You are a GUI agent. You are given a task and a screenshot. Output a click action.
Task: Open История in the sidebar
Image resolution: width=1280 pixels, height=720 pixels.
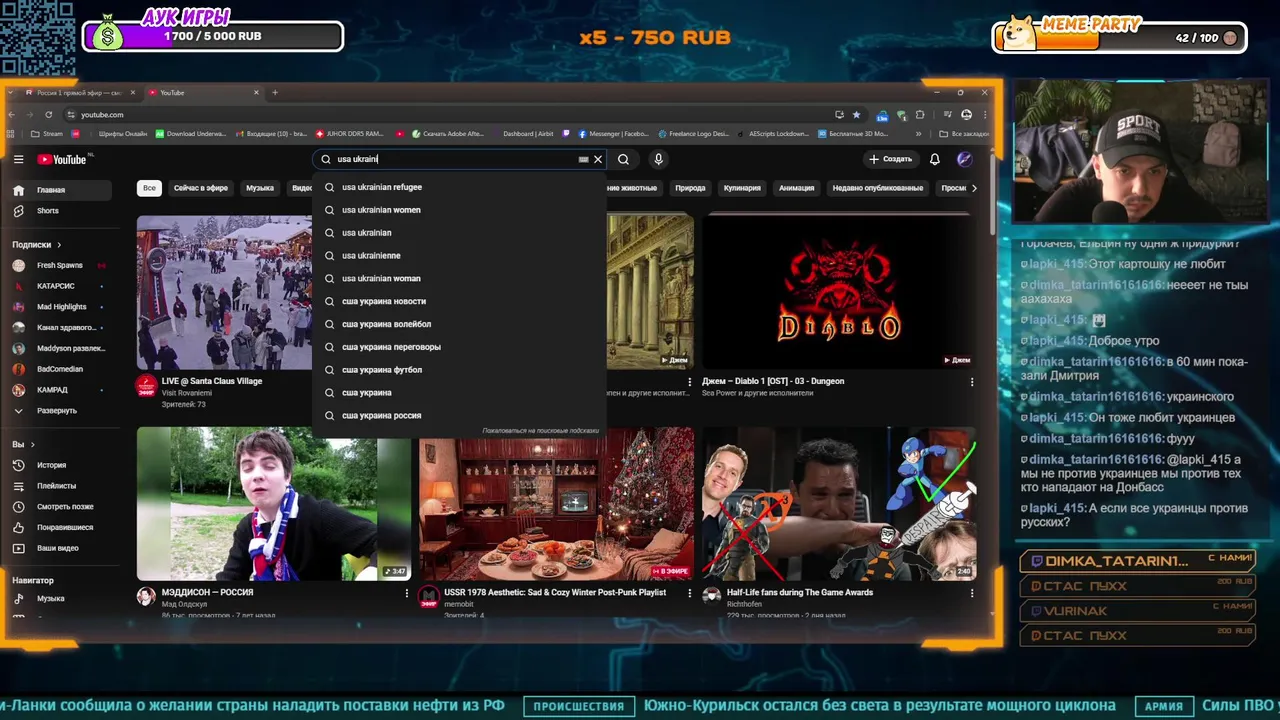click(x=62, y=465)
